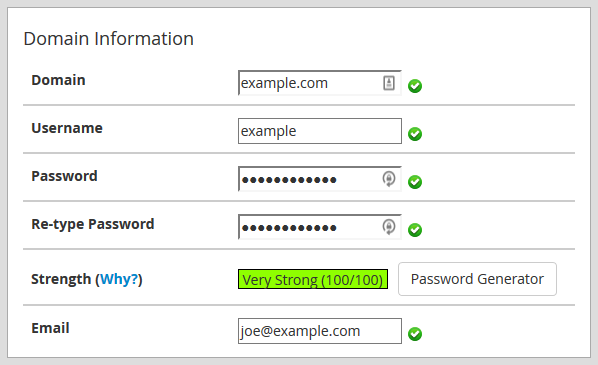Screen dimensions: 598x365
Task: Click the contact card icon in Domain field
Action: (x=389, y=83)
